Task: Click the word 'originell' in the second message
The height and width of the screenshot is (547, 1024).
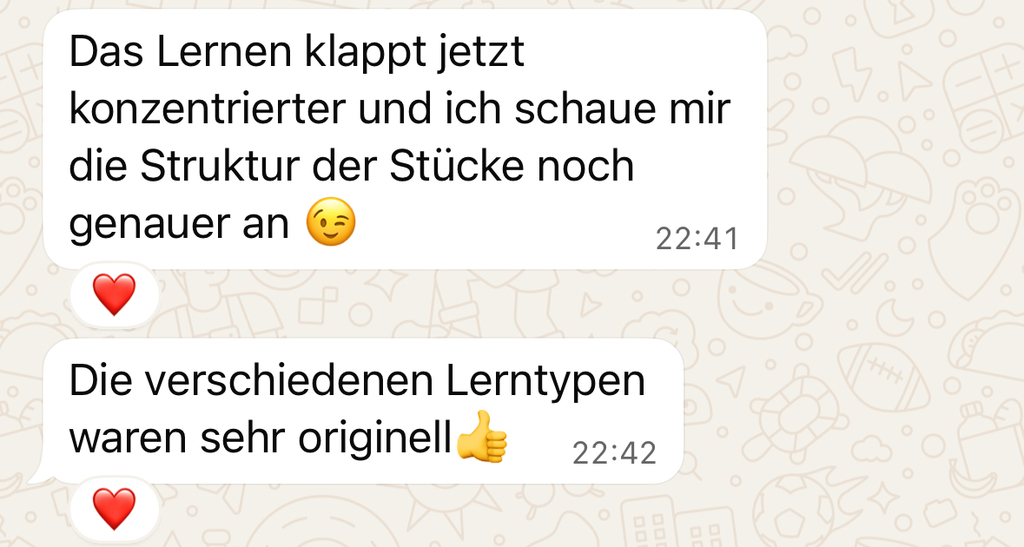Action: click(x=375, y=439)
